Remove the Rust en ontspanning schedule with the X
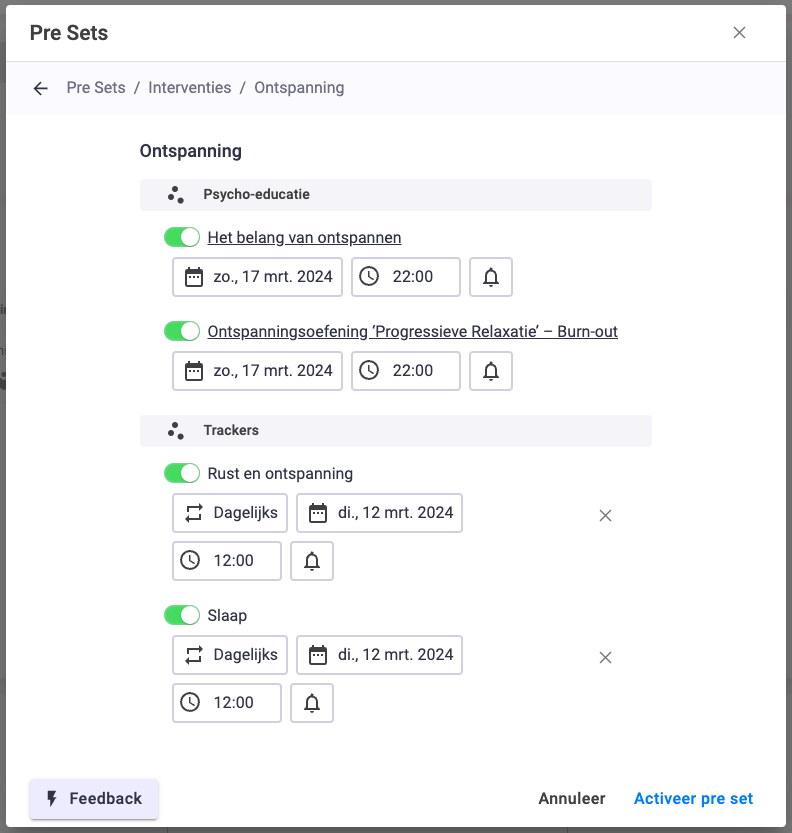 point(605,515)
